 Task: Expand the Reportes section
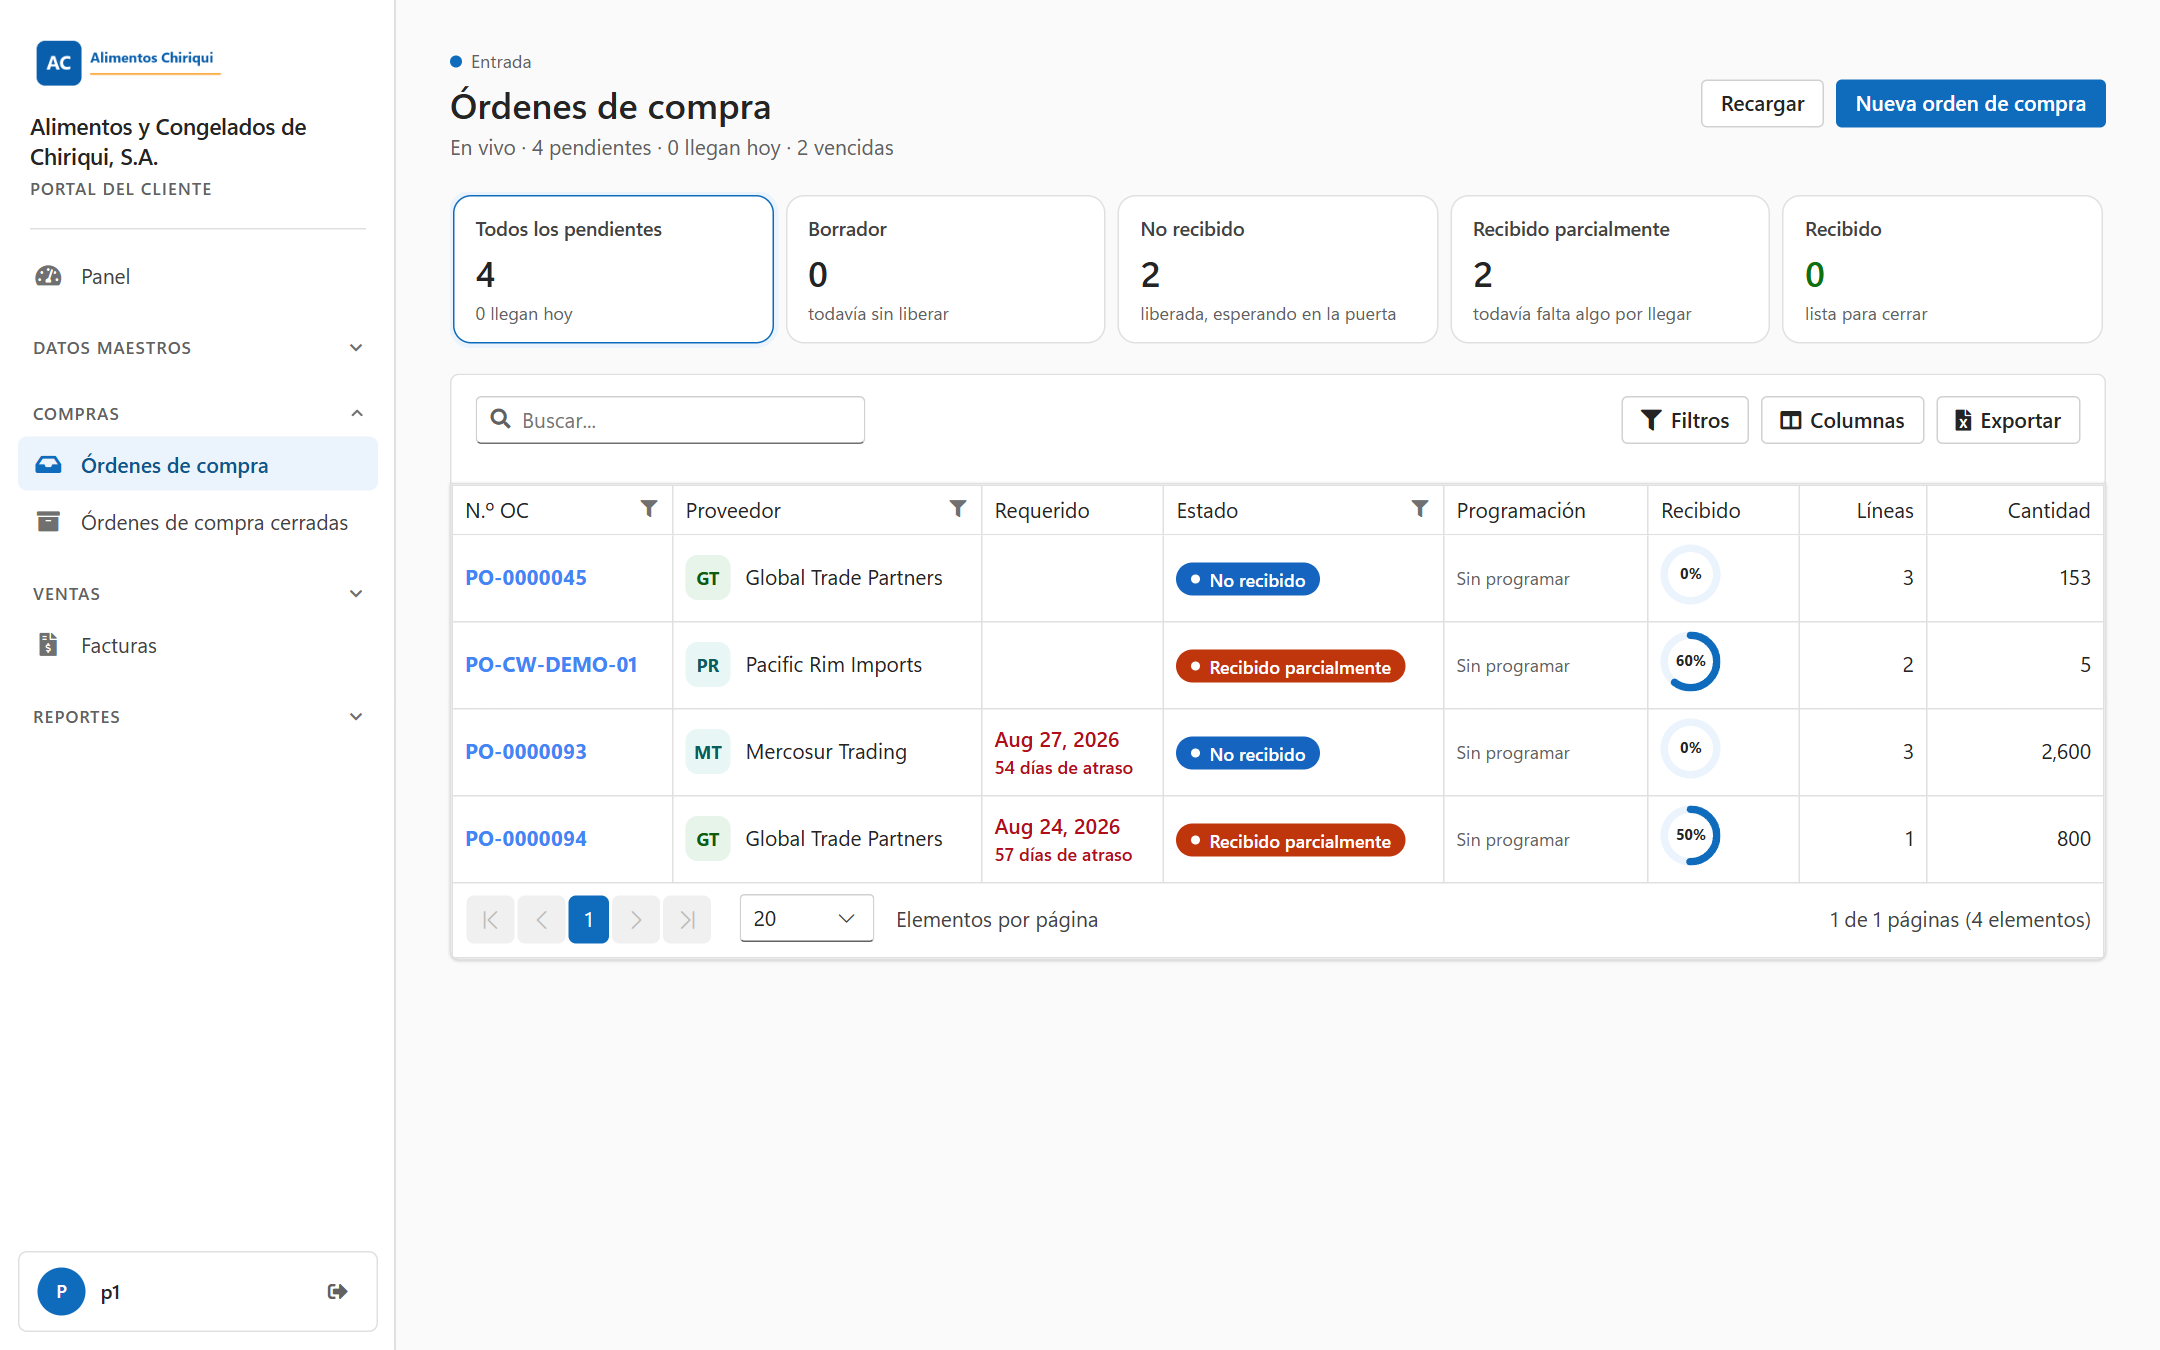click(x=198, y=717)
